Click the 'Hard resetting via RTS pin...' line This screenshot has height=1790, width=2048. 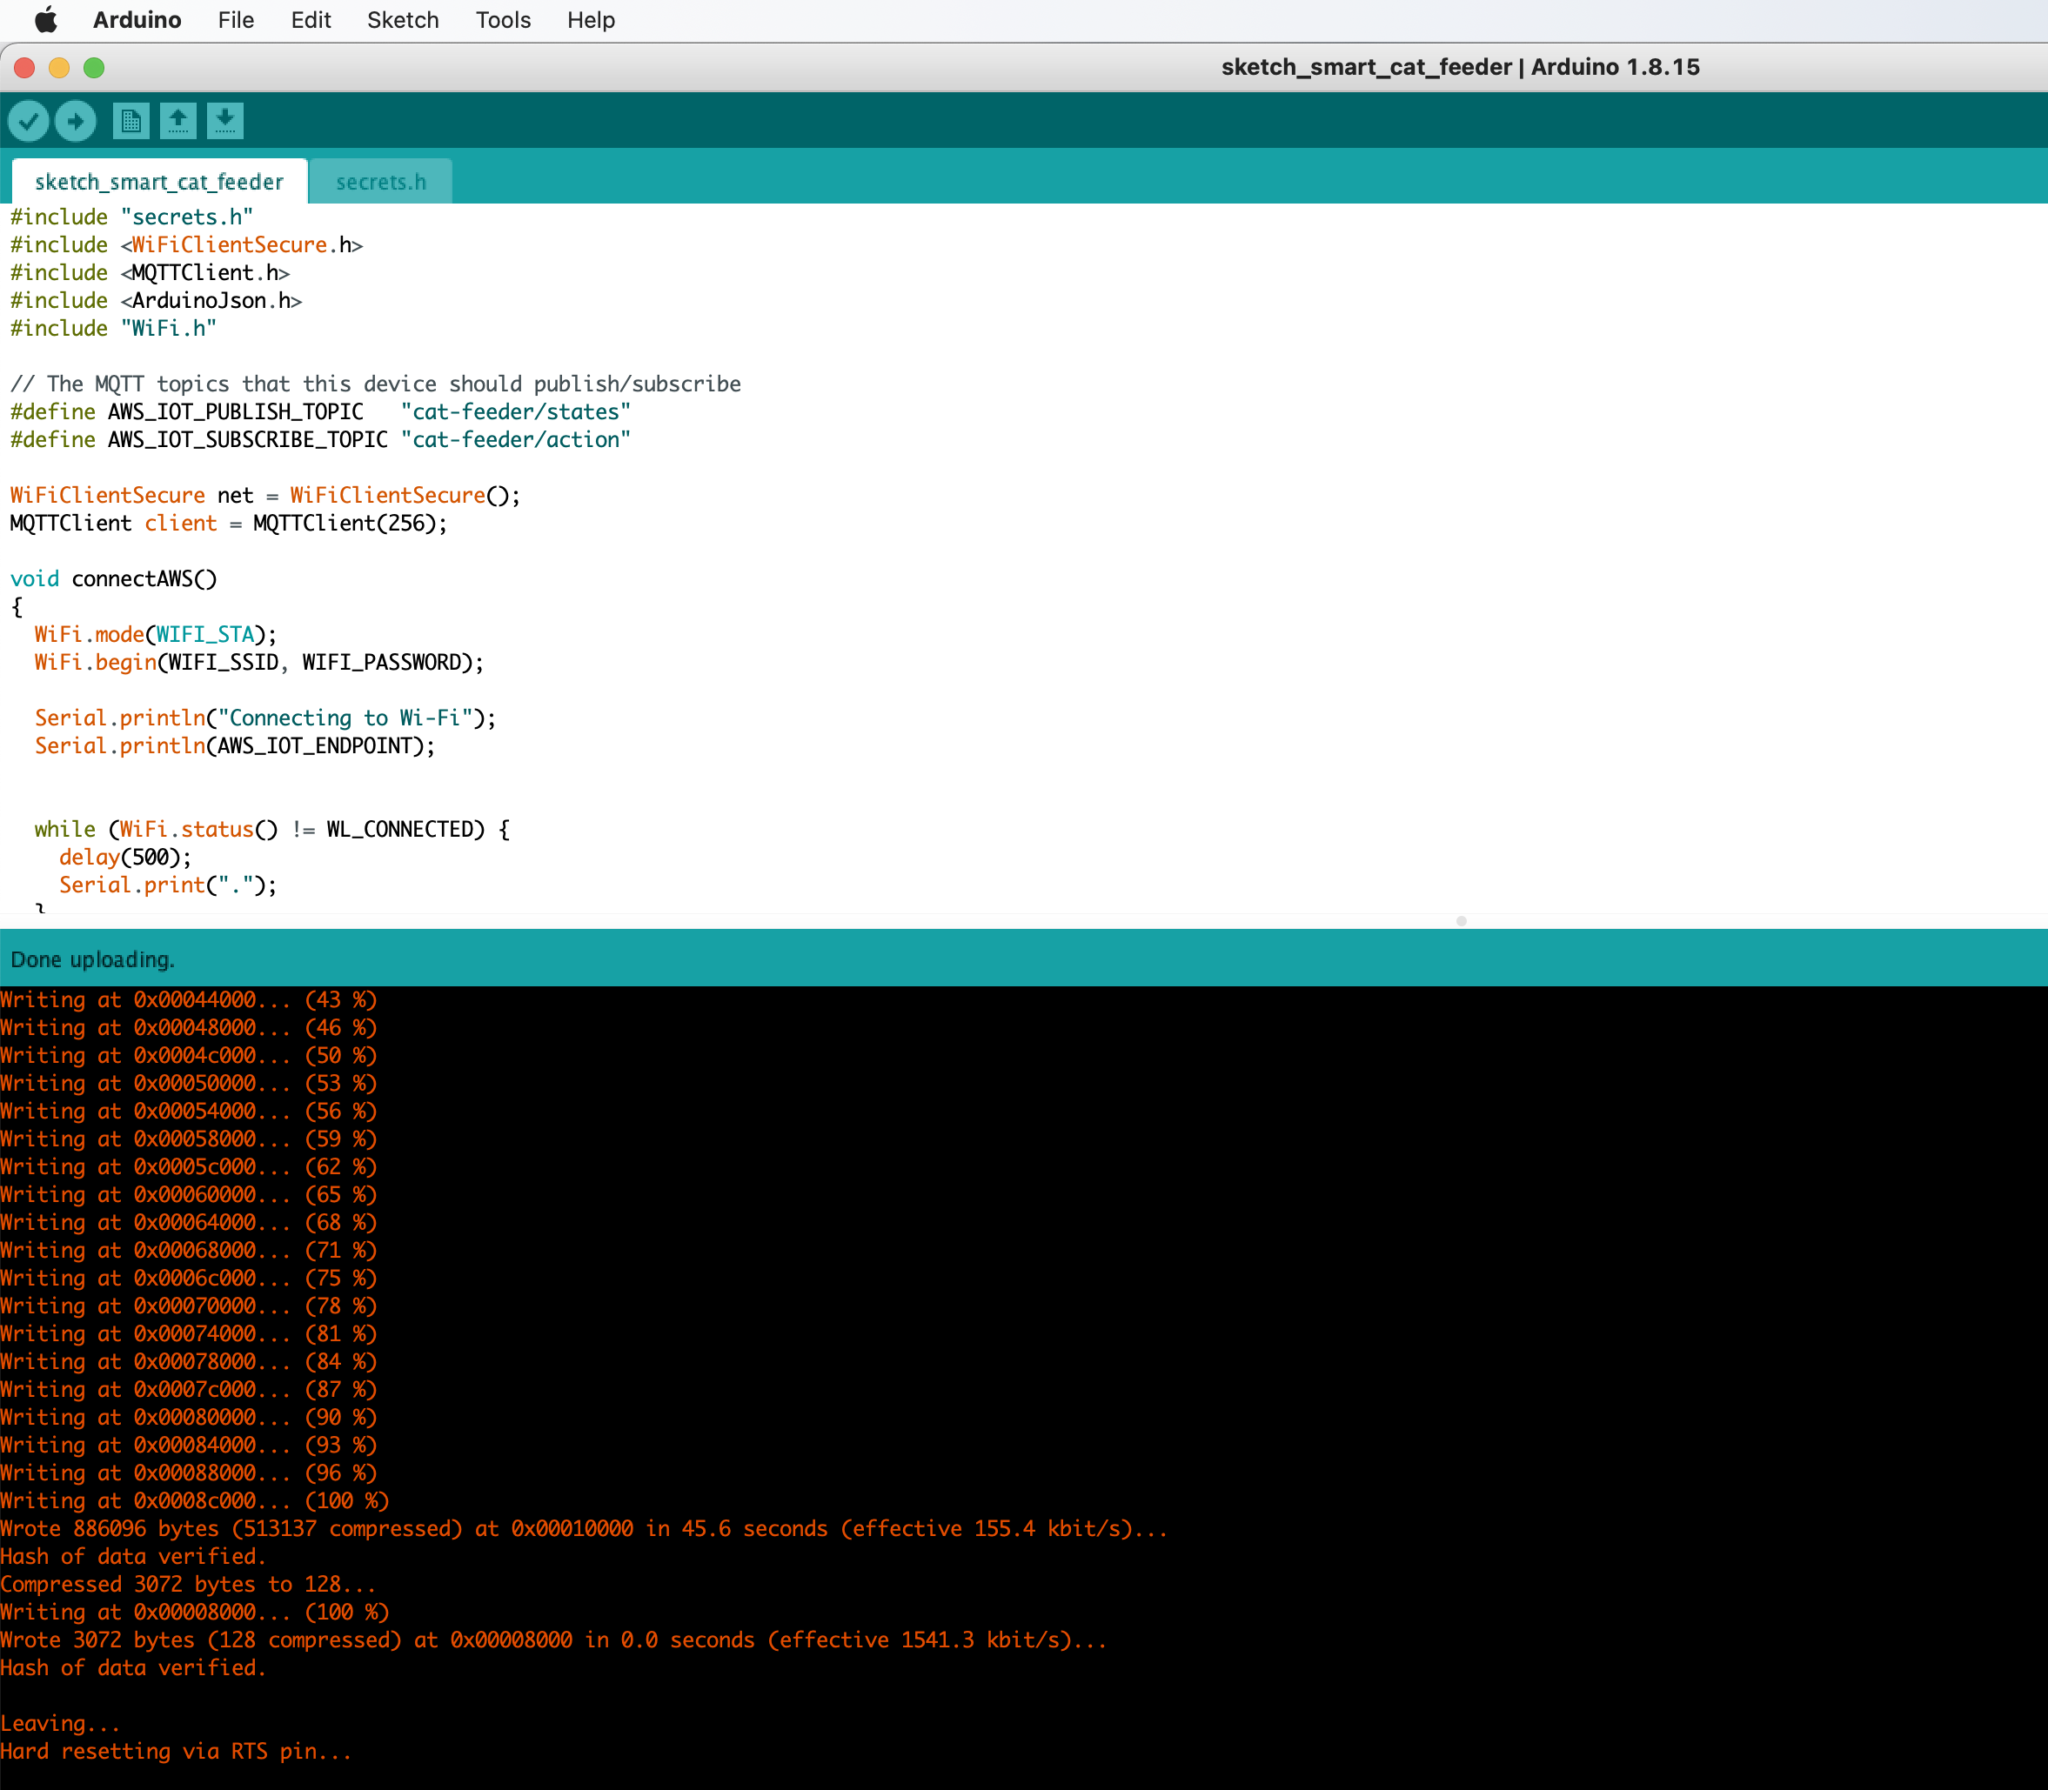176,1752
